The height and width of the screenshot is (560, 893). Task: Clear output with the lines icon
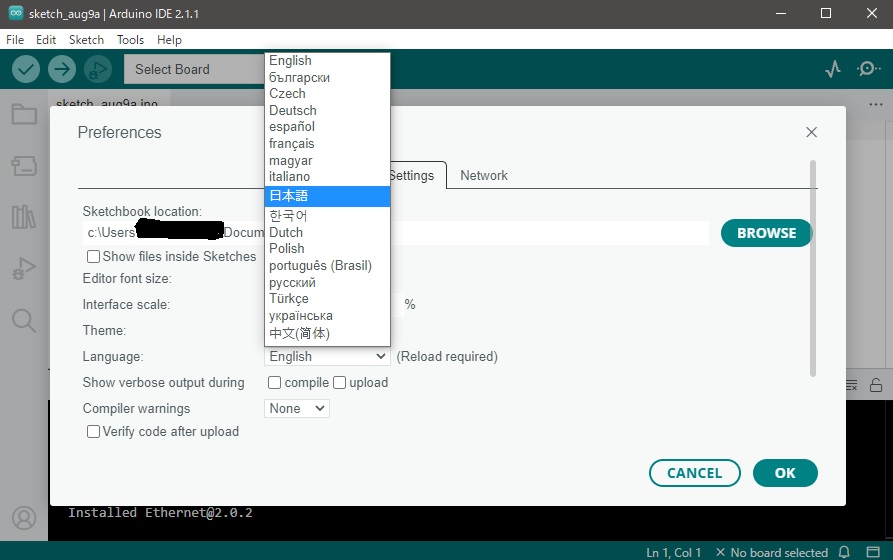(x=851, y=386)
